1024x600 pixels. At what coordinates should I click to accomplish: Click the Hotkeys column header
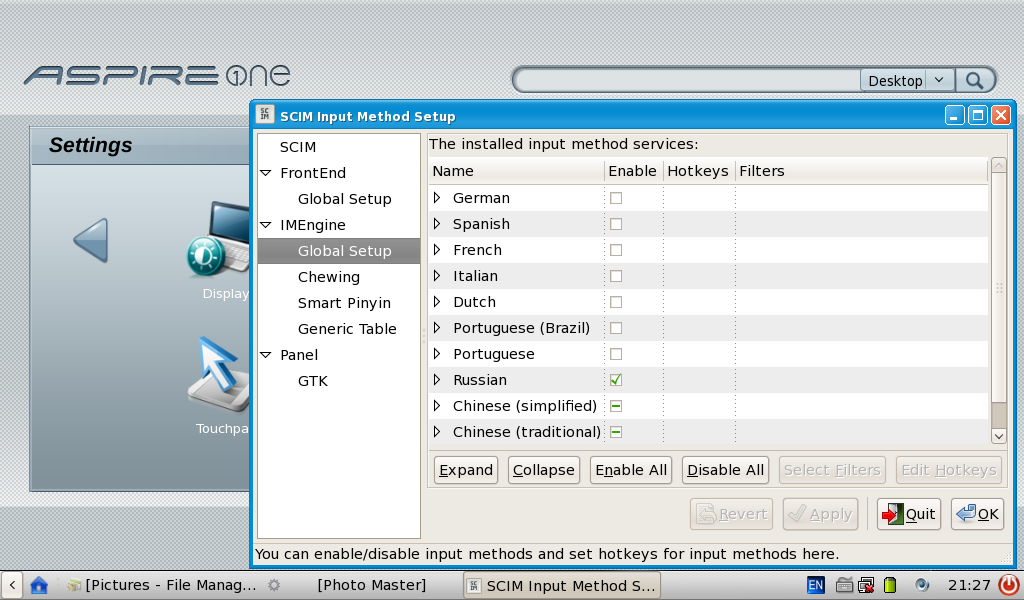click(x=699, y=171)
